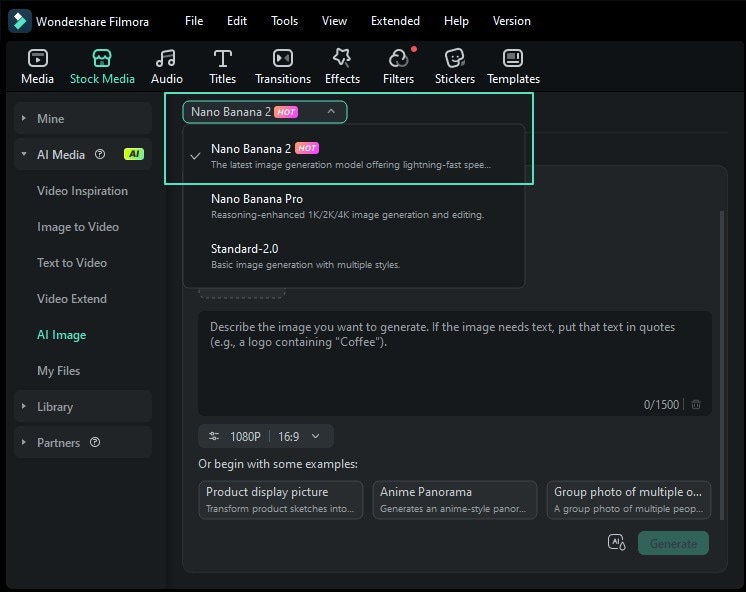Use the Product display picture example
The height and width of the screenshot is (592, 746).
[281, 500]
